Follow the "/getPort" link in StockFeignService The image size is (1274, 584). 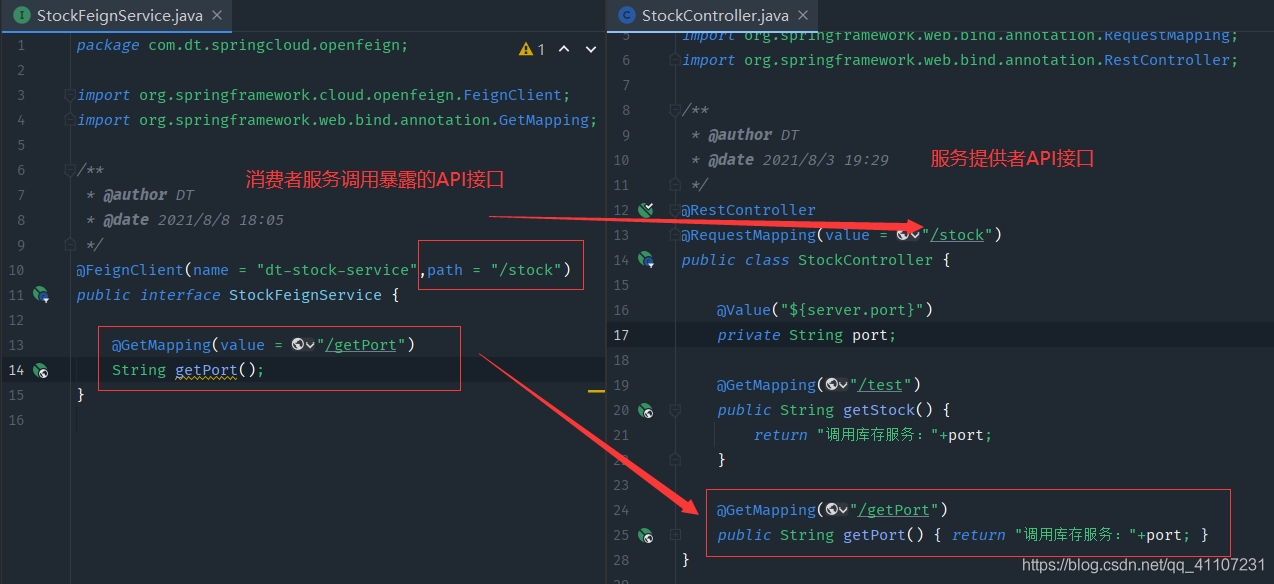(x=362, y=345)
